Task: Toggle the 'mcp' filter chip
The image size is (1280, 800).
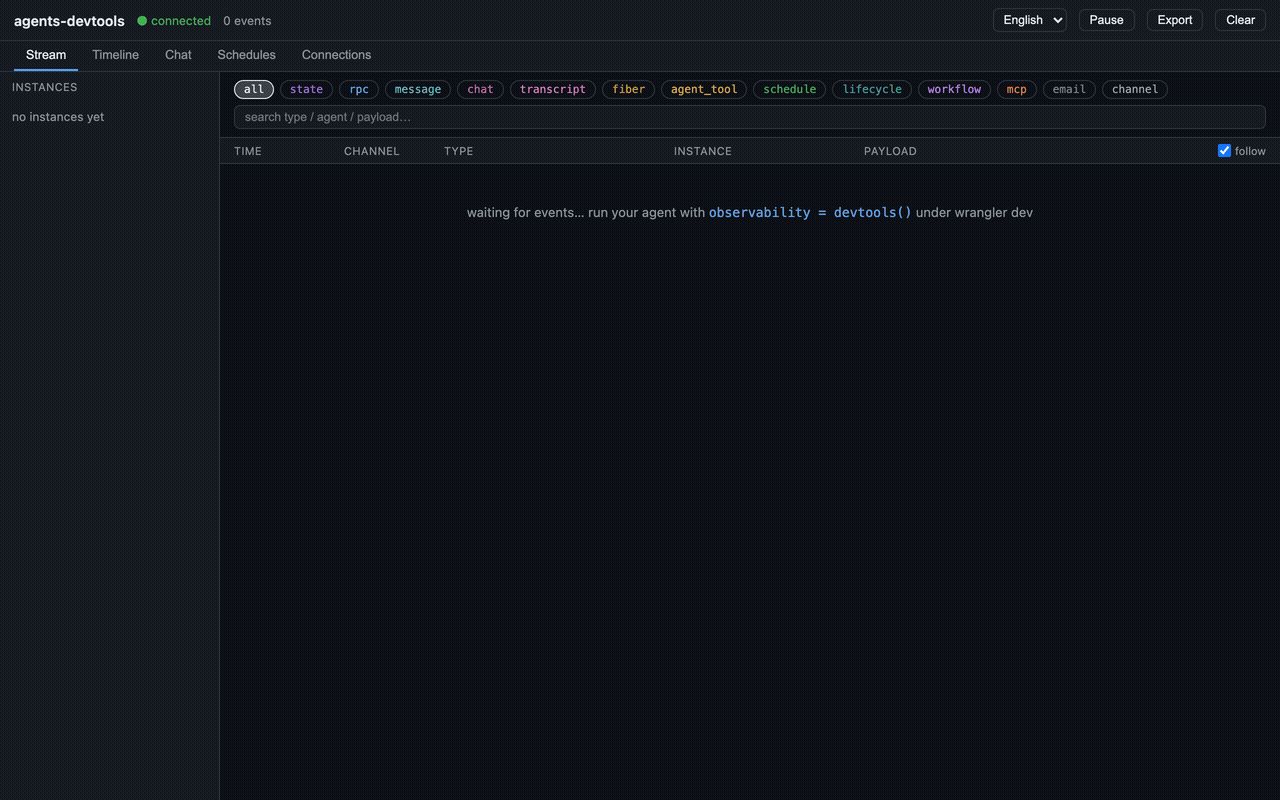Action: 1017,89
